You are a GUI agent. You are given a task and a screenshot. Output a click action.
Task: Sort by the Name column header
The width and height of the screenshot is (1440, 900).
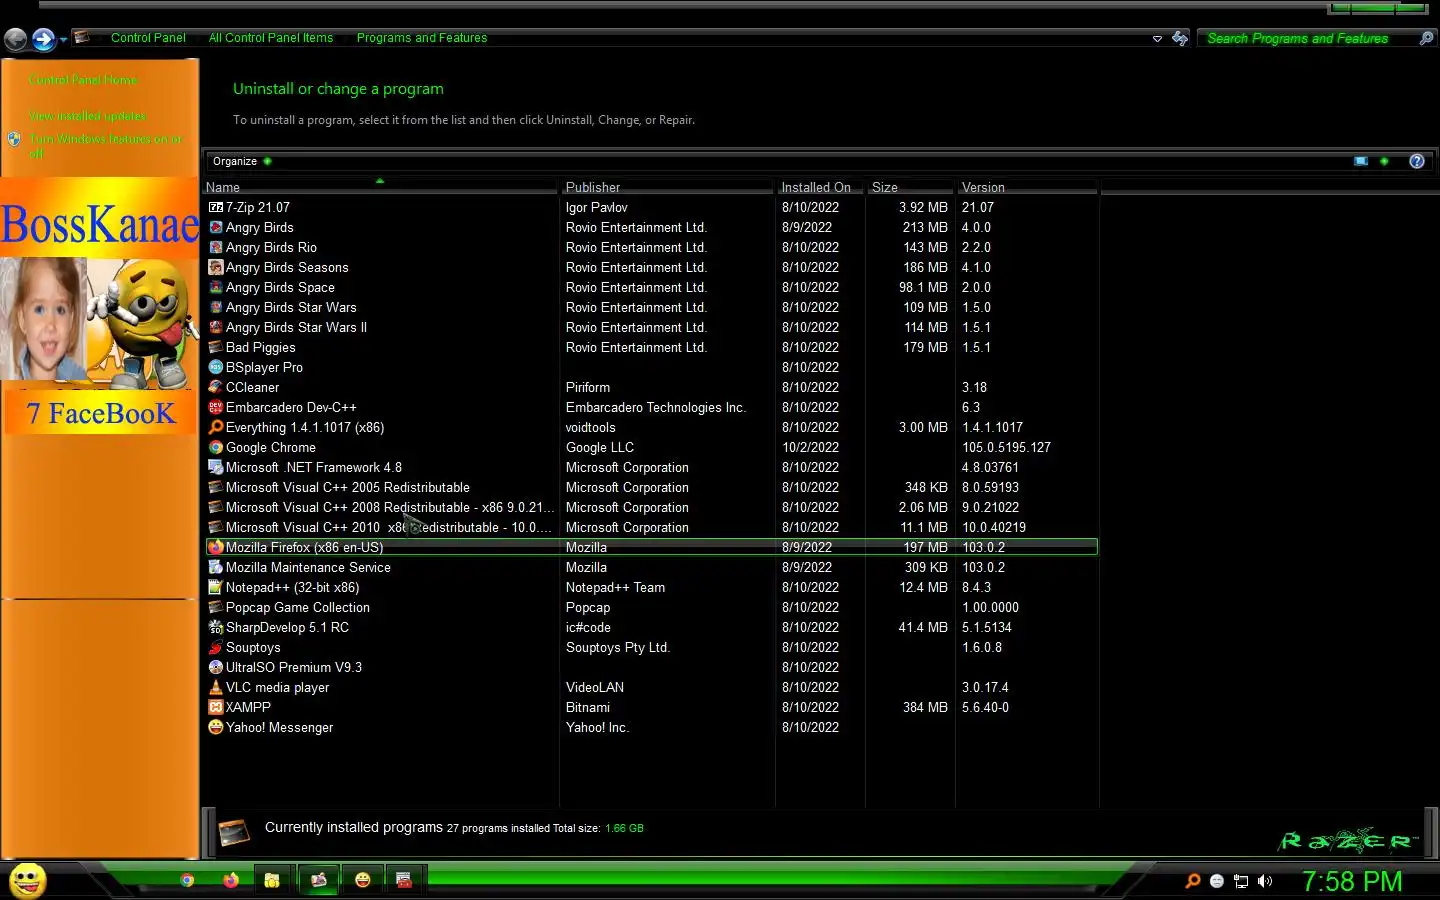click(380, 187)
